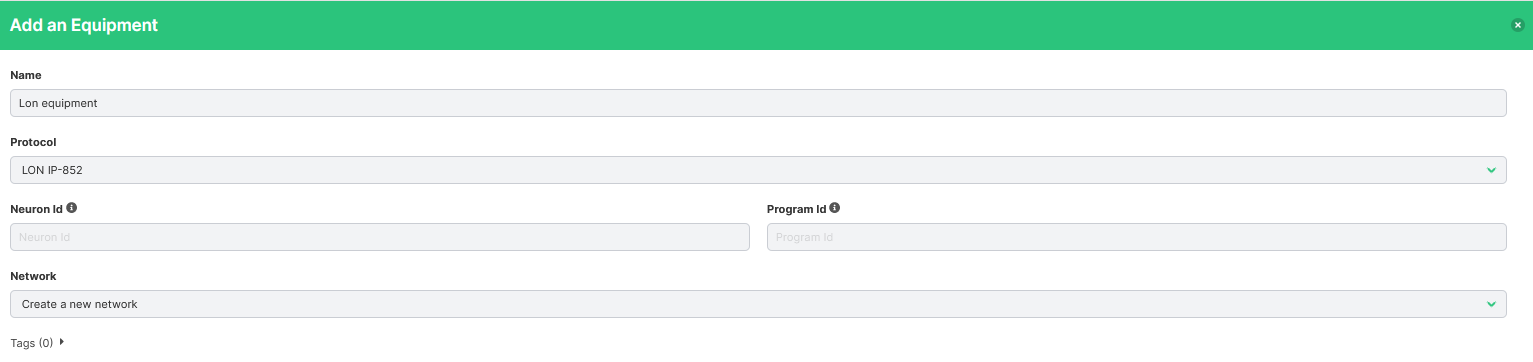Click the Add an Equipment header title

tap(84, 25)
